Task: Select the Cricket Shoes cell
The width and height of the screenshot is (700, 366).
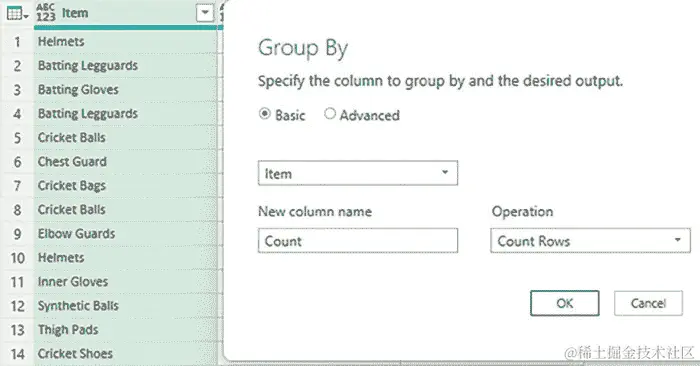Action: (125, 354)
